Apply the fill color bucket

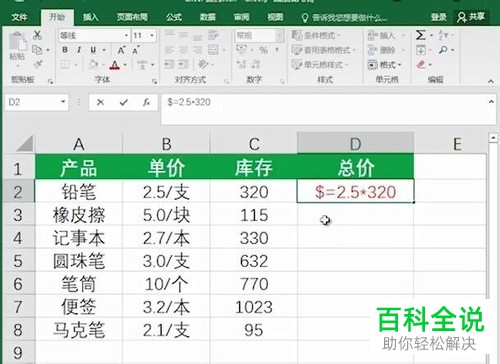pyautogui.click(x=94, y=64)
